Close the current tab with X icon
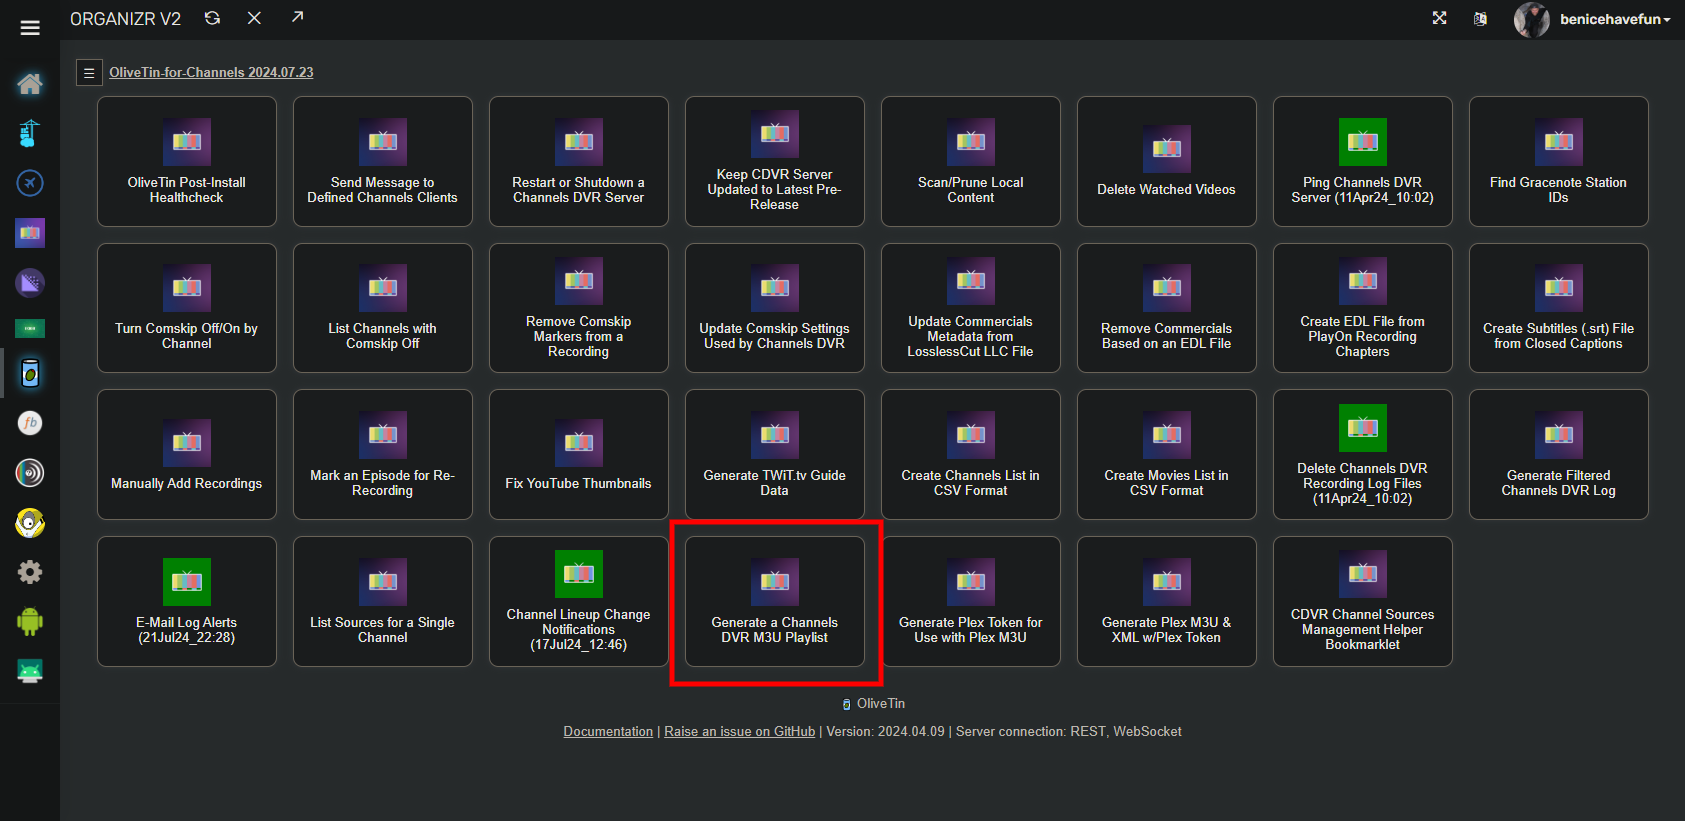Image resolution: width=1685 pixels, height=821 pixels. click(254, 18)
